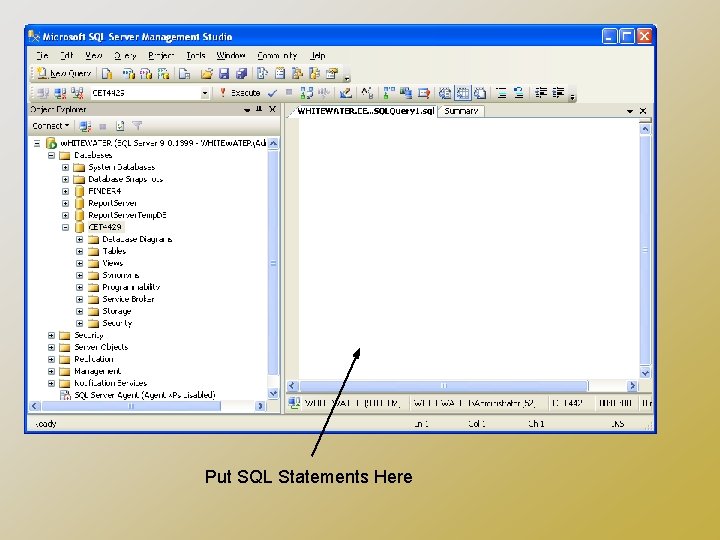This screenshot has height=540, width=720.
Task: Click the Properties Window toolbar icon
Action: [332, 73]
